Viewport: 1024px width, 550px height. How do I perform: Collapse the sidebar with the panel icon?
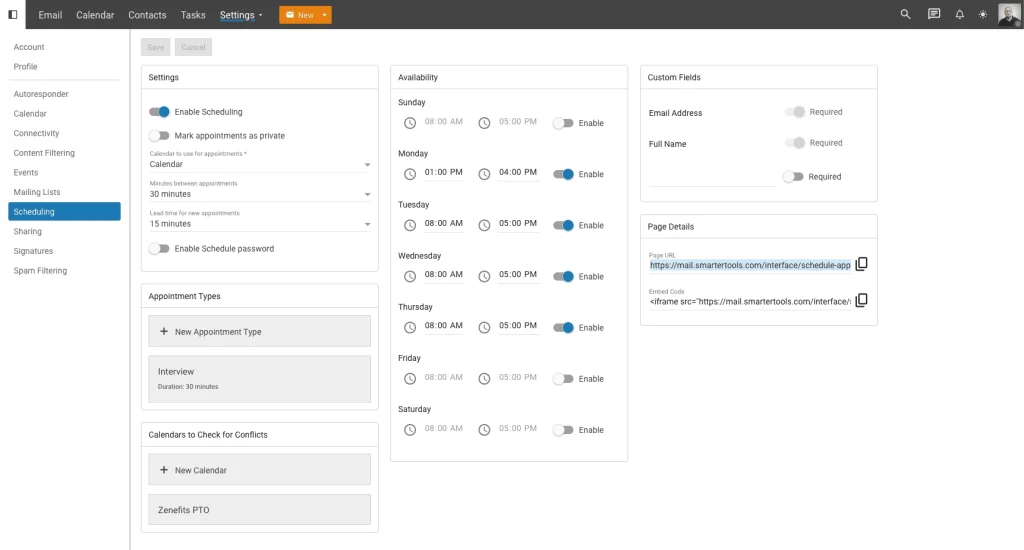point(12,14)
